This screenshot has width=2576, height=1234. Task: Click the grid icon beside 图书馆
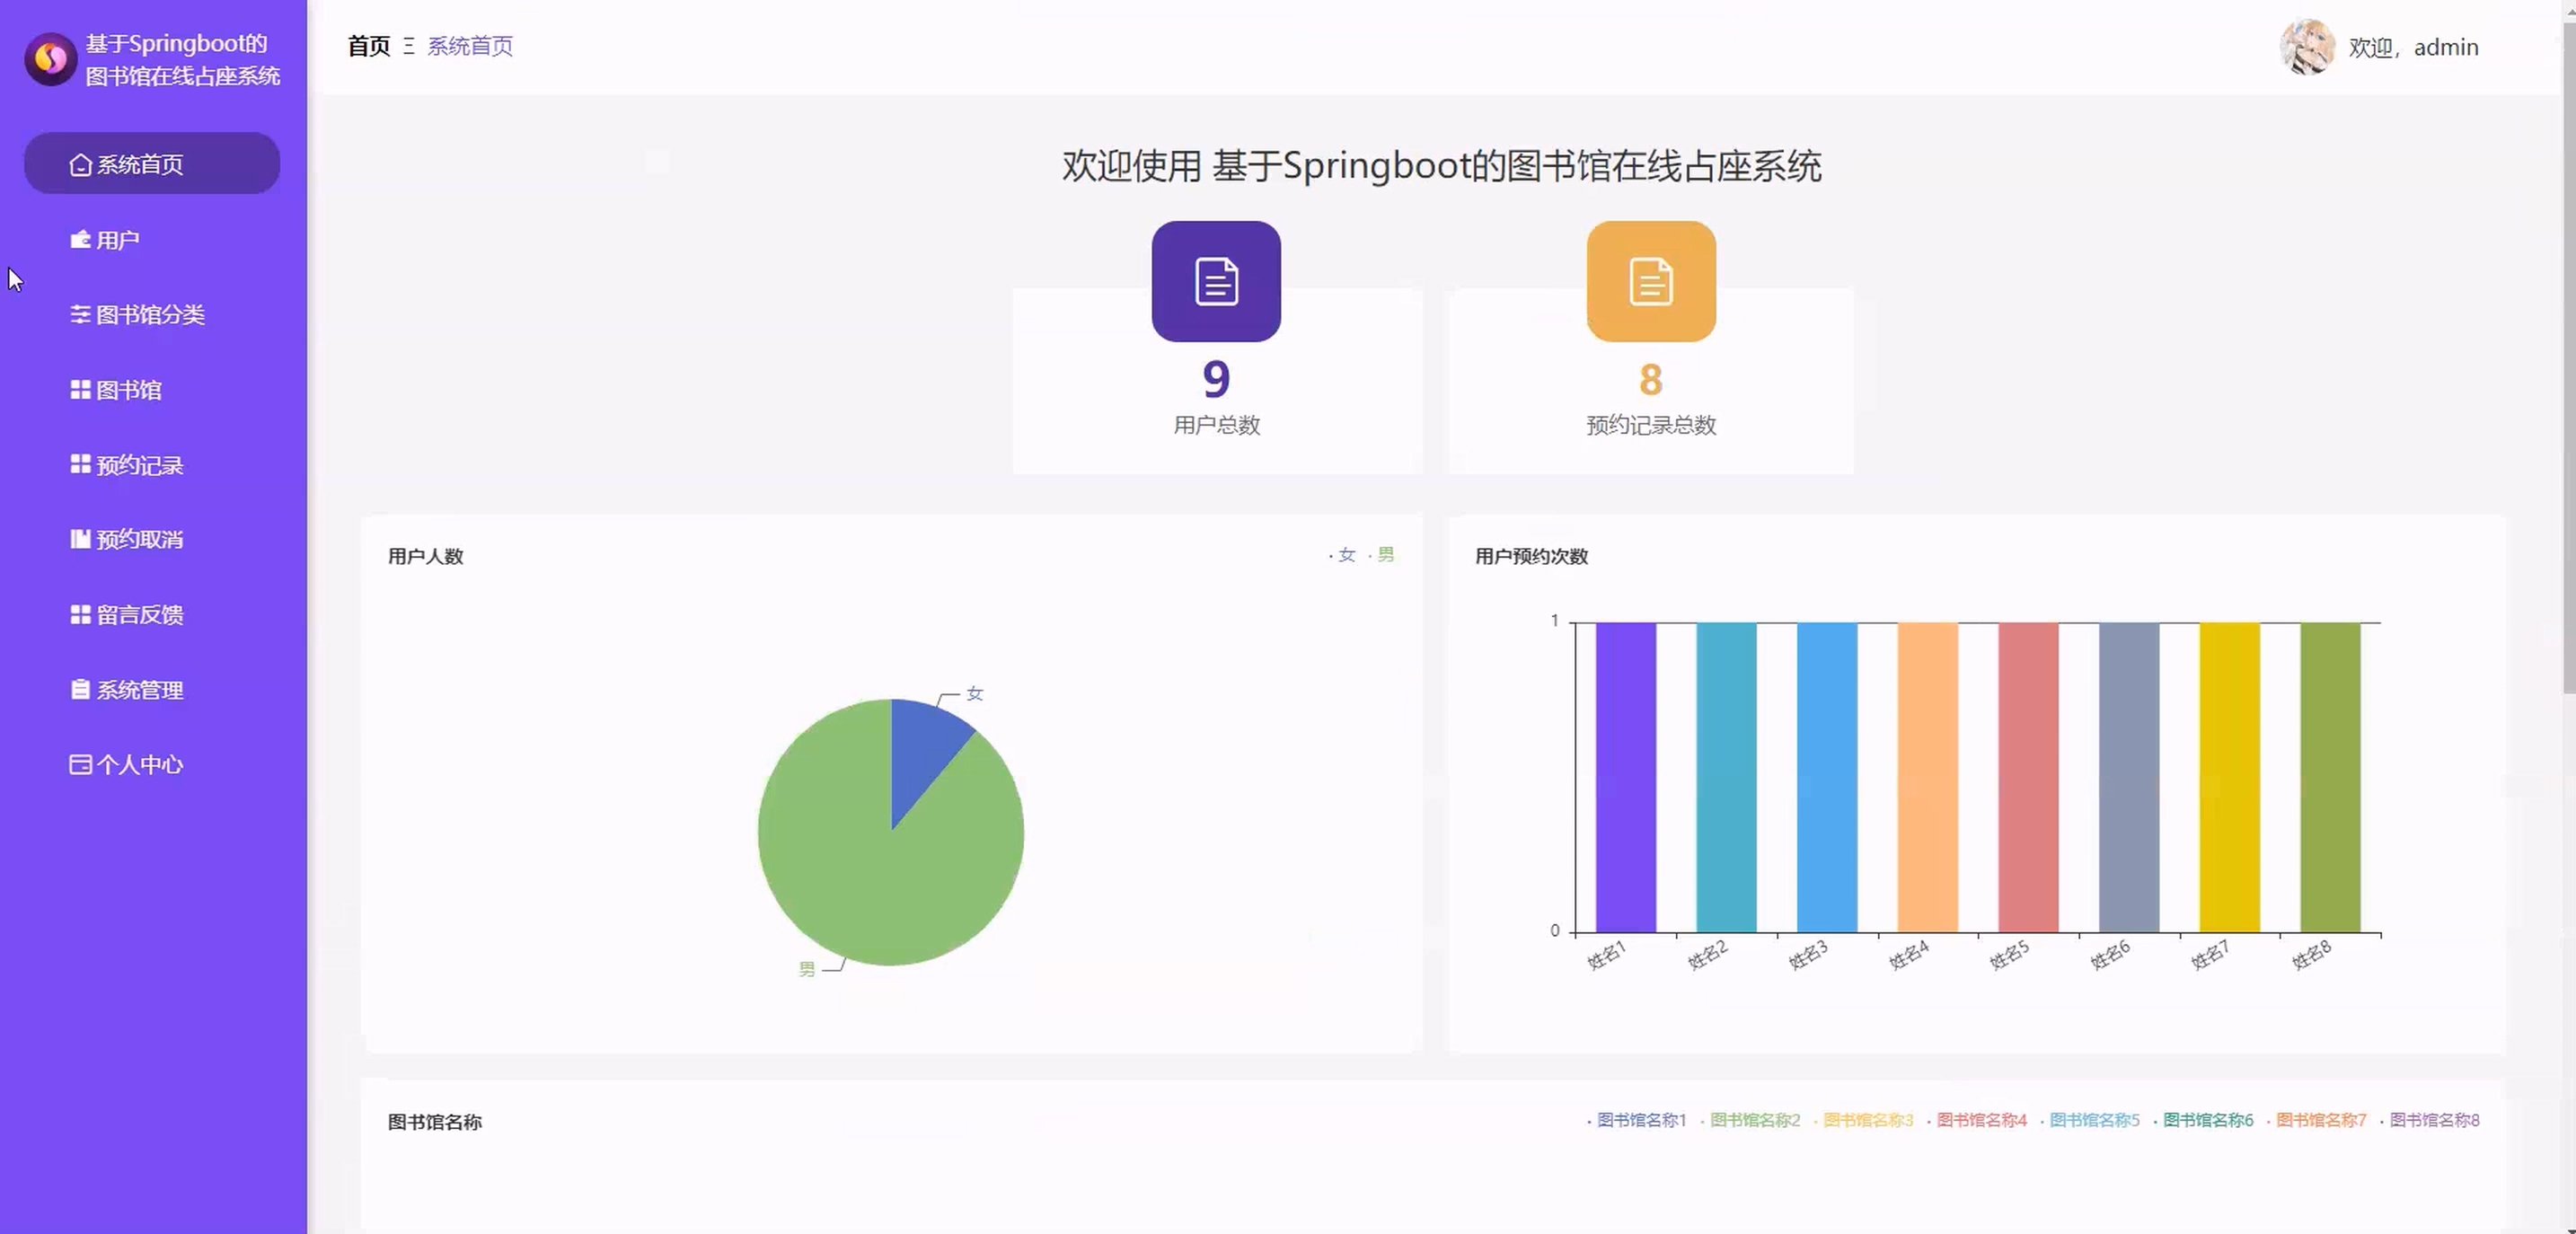pyautogui.click(x=80, y=389)
